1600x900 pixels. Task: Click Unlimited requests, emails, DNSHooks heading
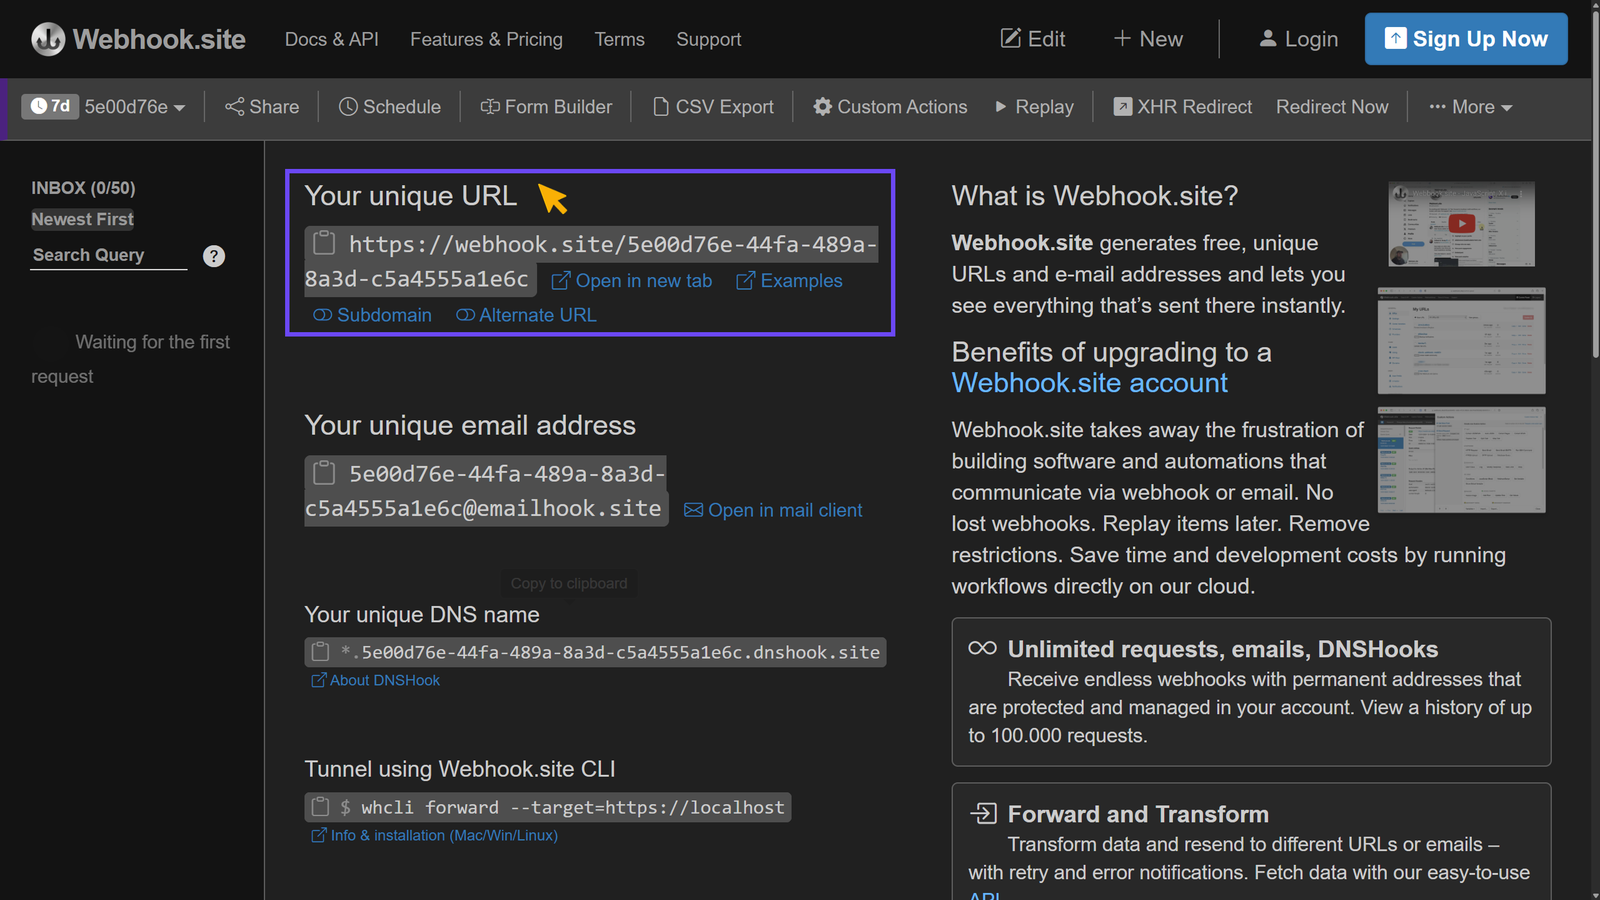1222,649
